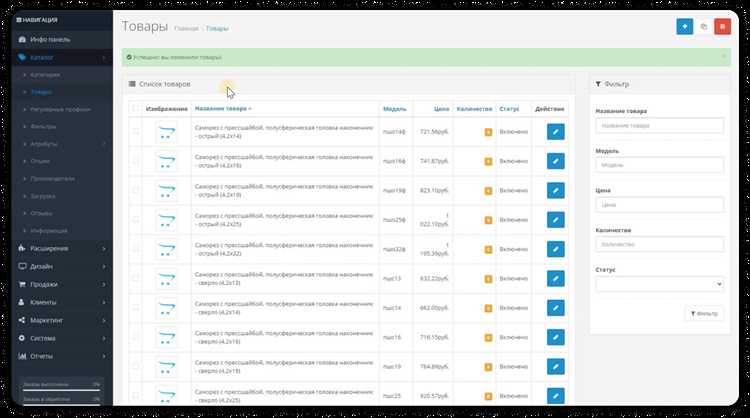Click the copy product icon button

[x=703, y=27]
